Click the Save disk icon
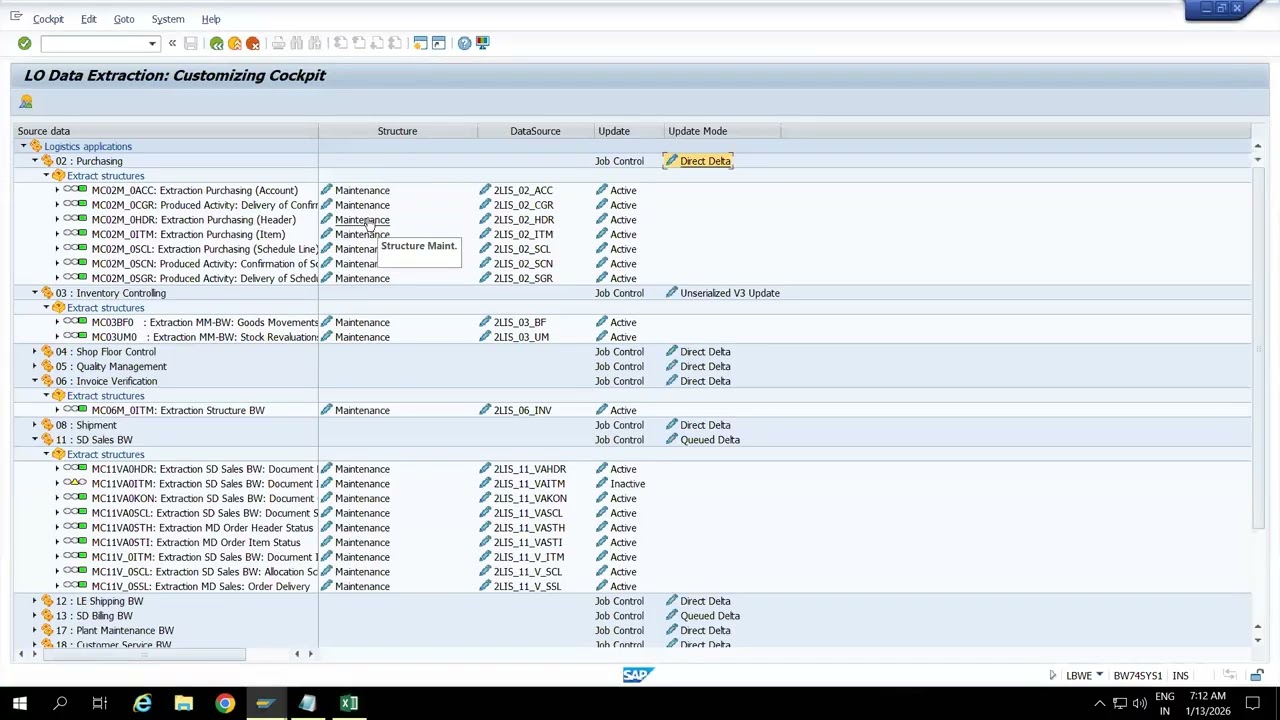Viewport: 1280px width, 720px height. 190,43
